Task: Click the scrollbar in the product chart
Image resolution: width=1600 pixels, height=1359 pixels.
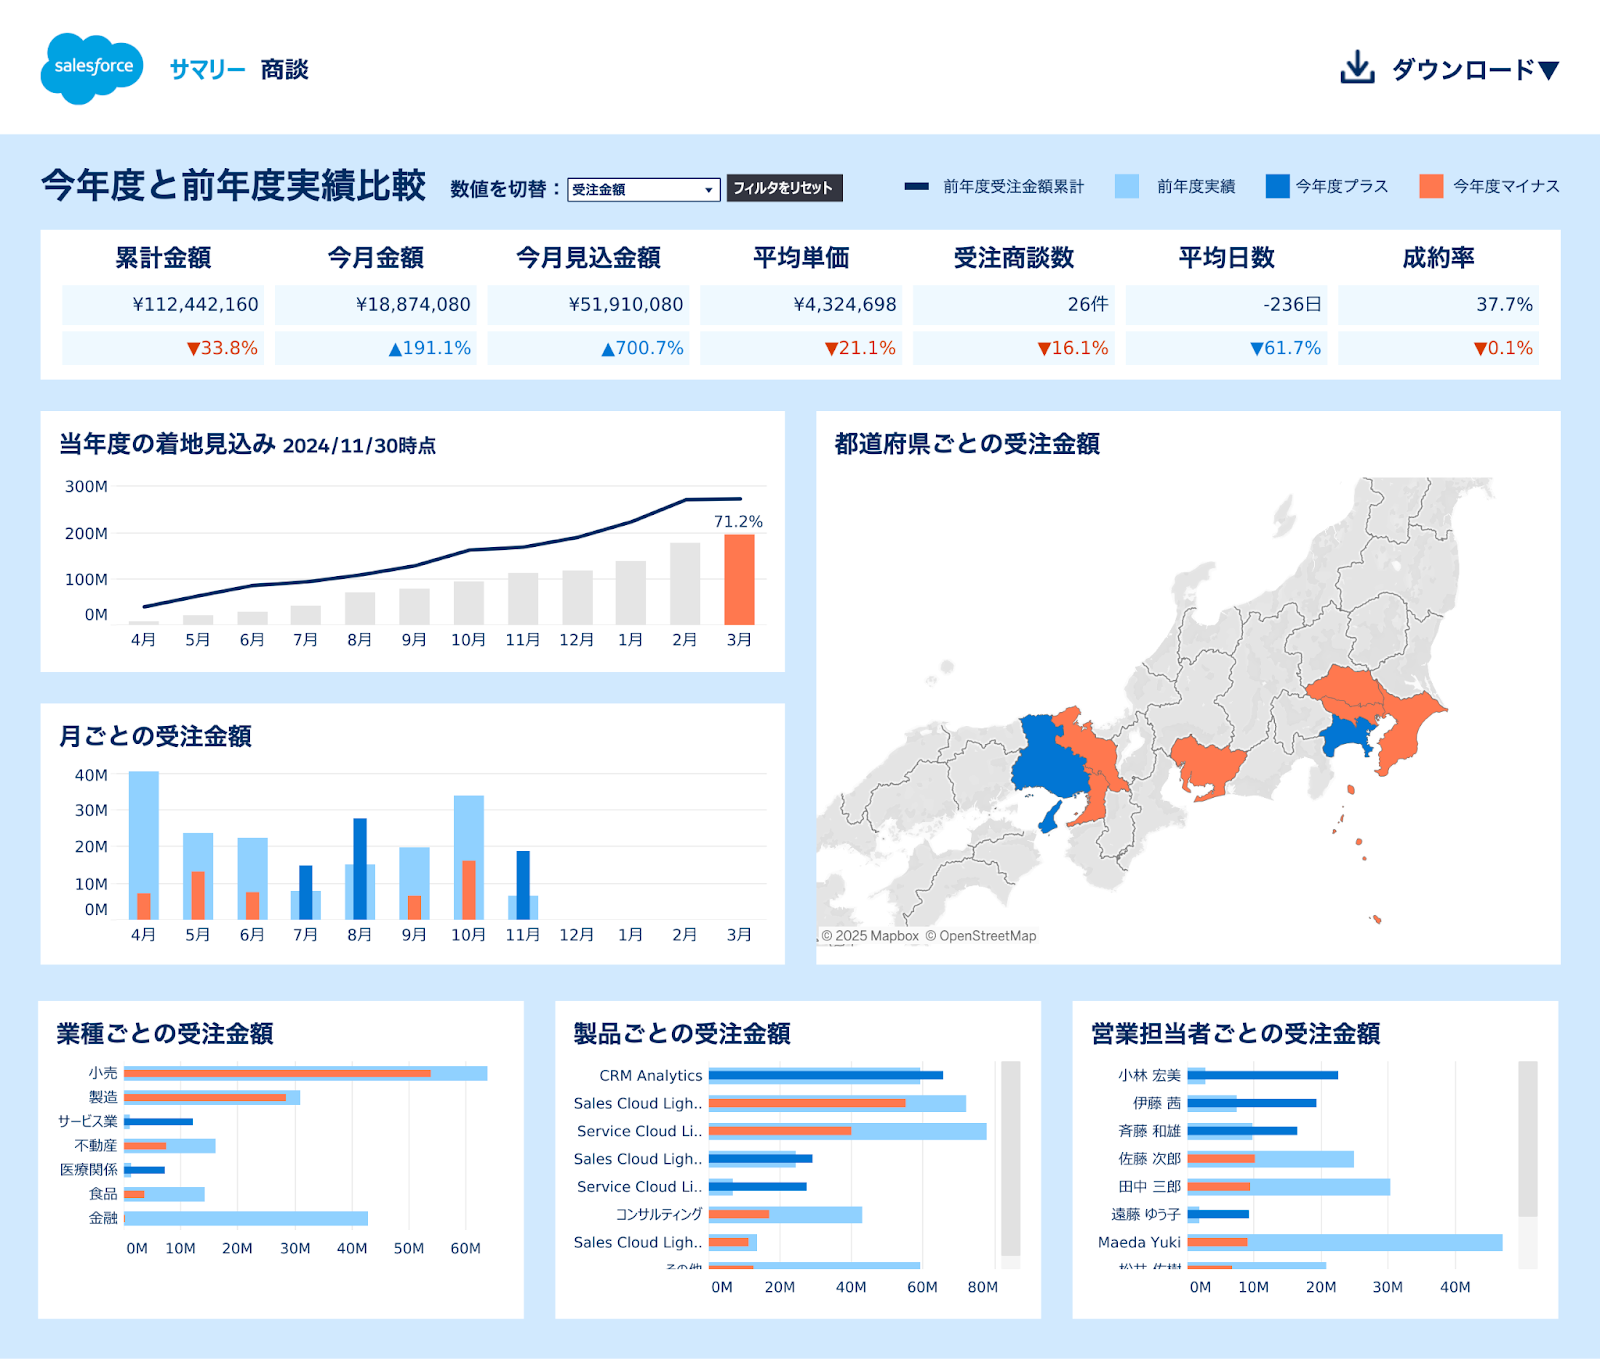Action: pos(1011,1158)
